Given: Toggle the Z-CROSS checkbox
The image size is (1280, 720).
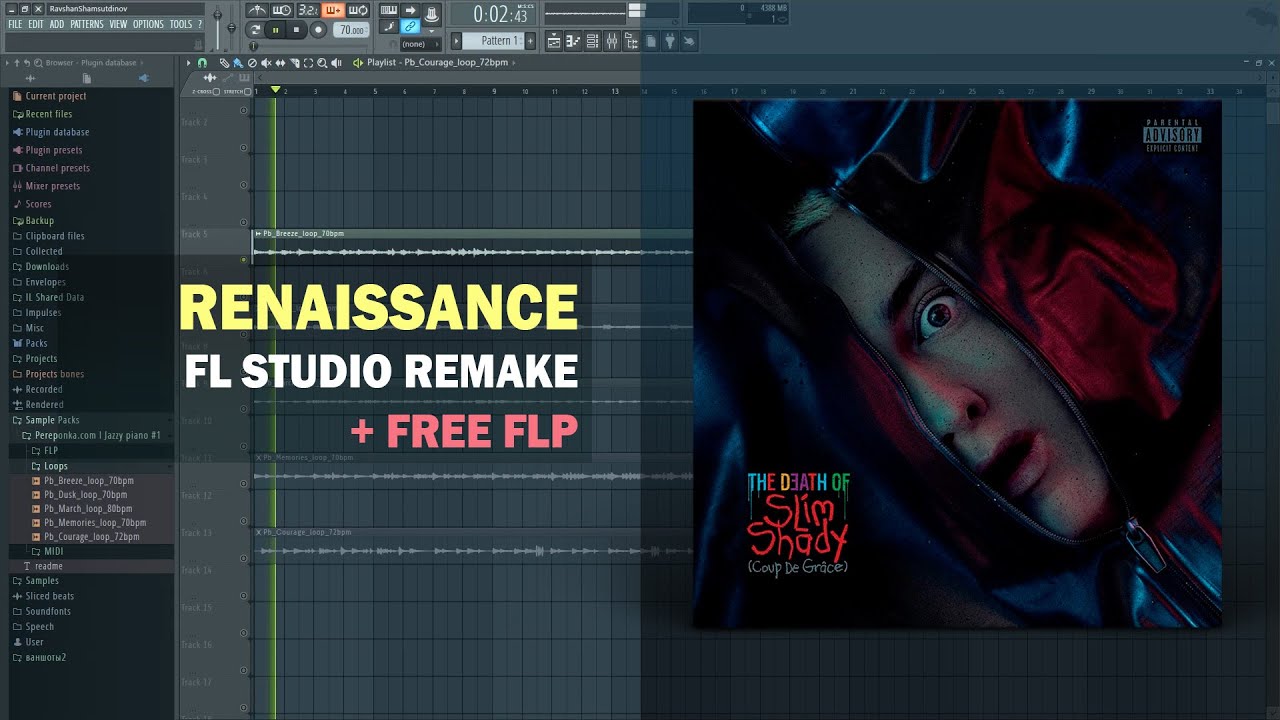Looking at the screenshot, I should pos(217,91).
